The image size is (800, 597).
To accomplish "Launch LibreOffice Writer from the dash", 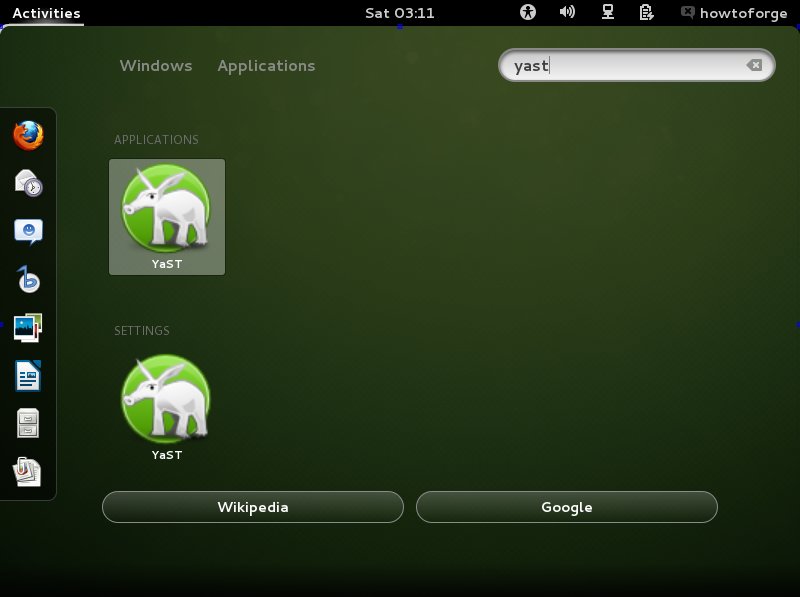I will tap(28, 376).
